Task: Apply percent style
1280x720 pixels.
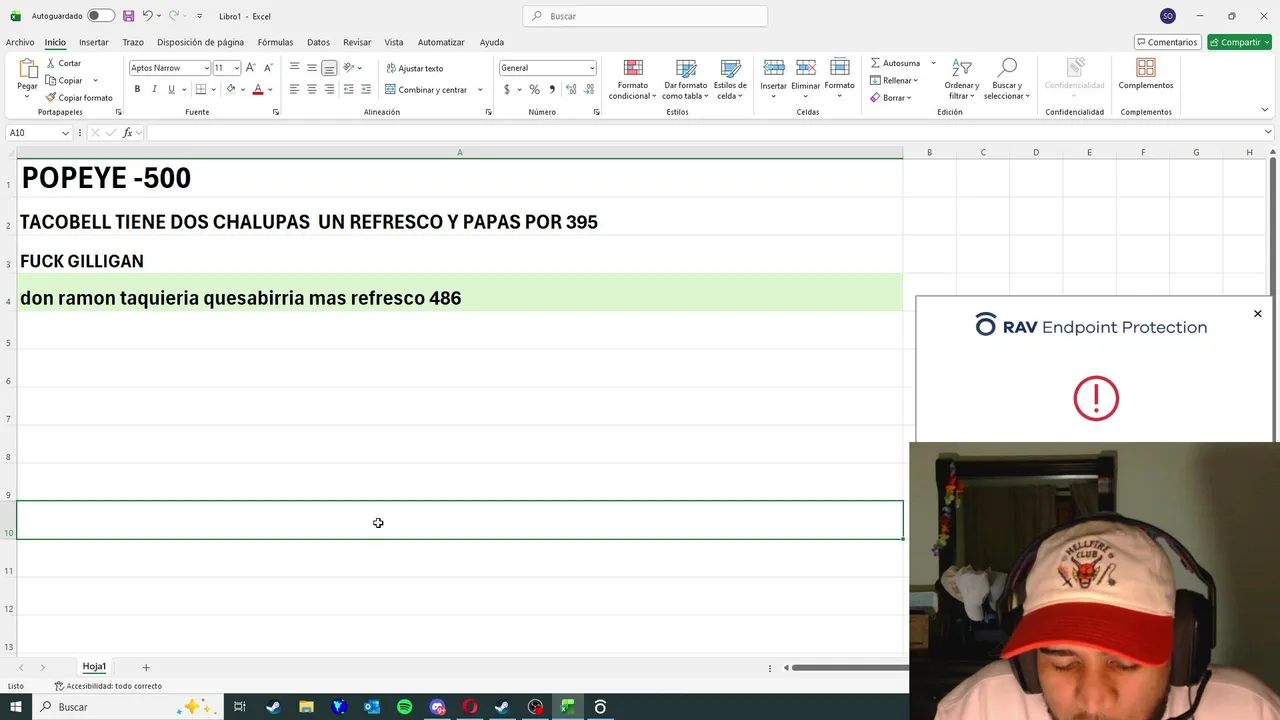Action: [534, 89]
